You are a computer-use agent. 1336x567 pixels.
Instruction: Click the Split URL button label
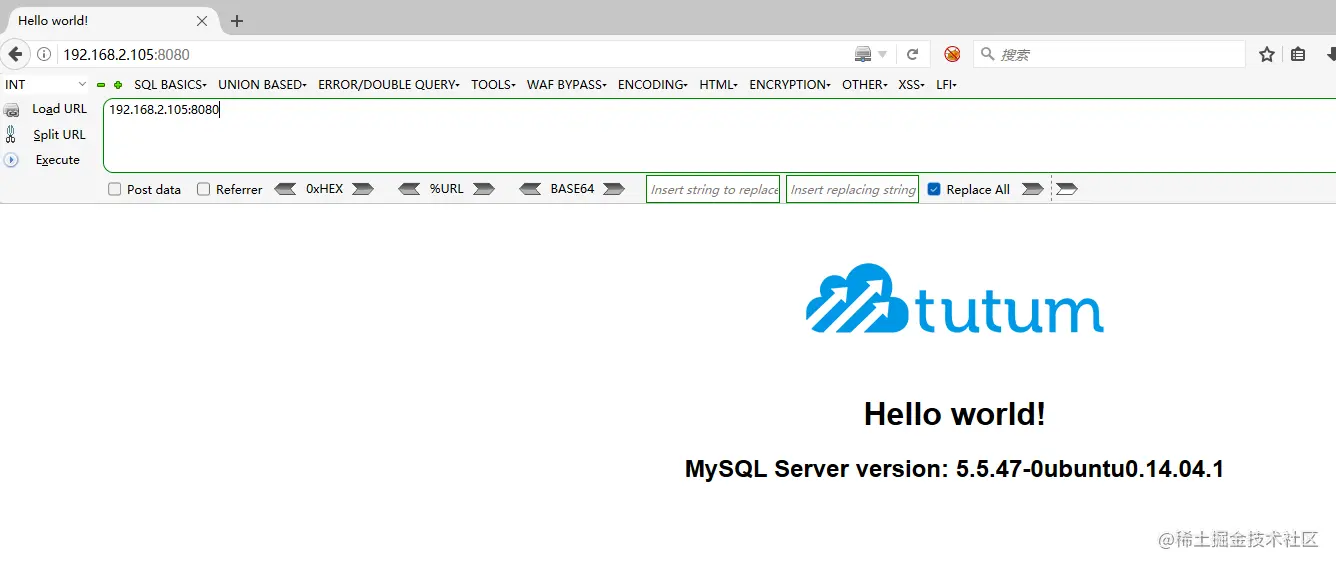[60, 135]
